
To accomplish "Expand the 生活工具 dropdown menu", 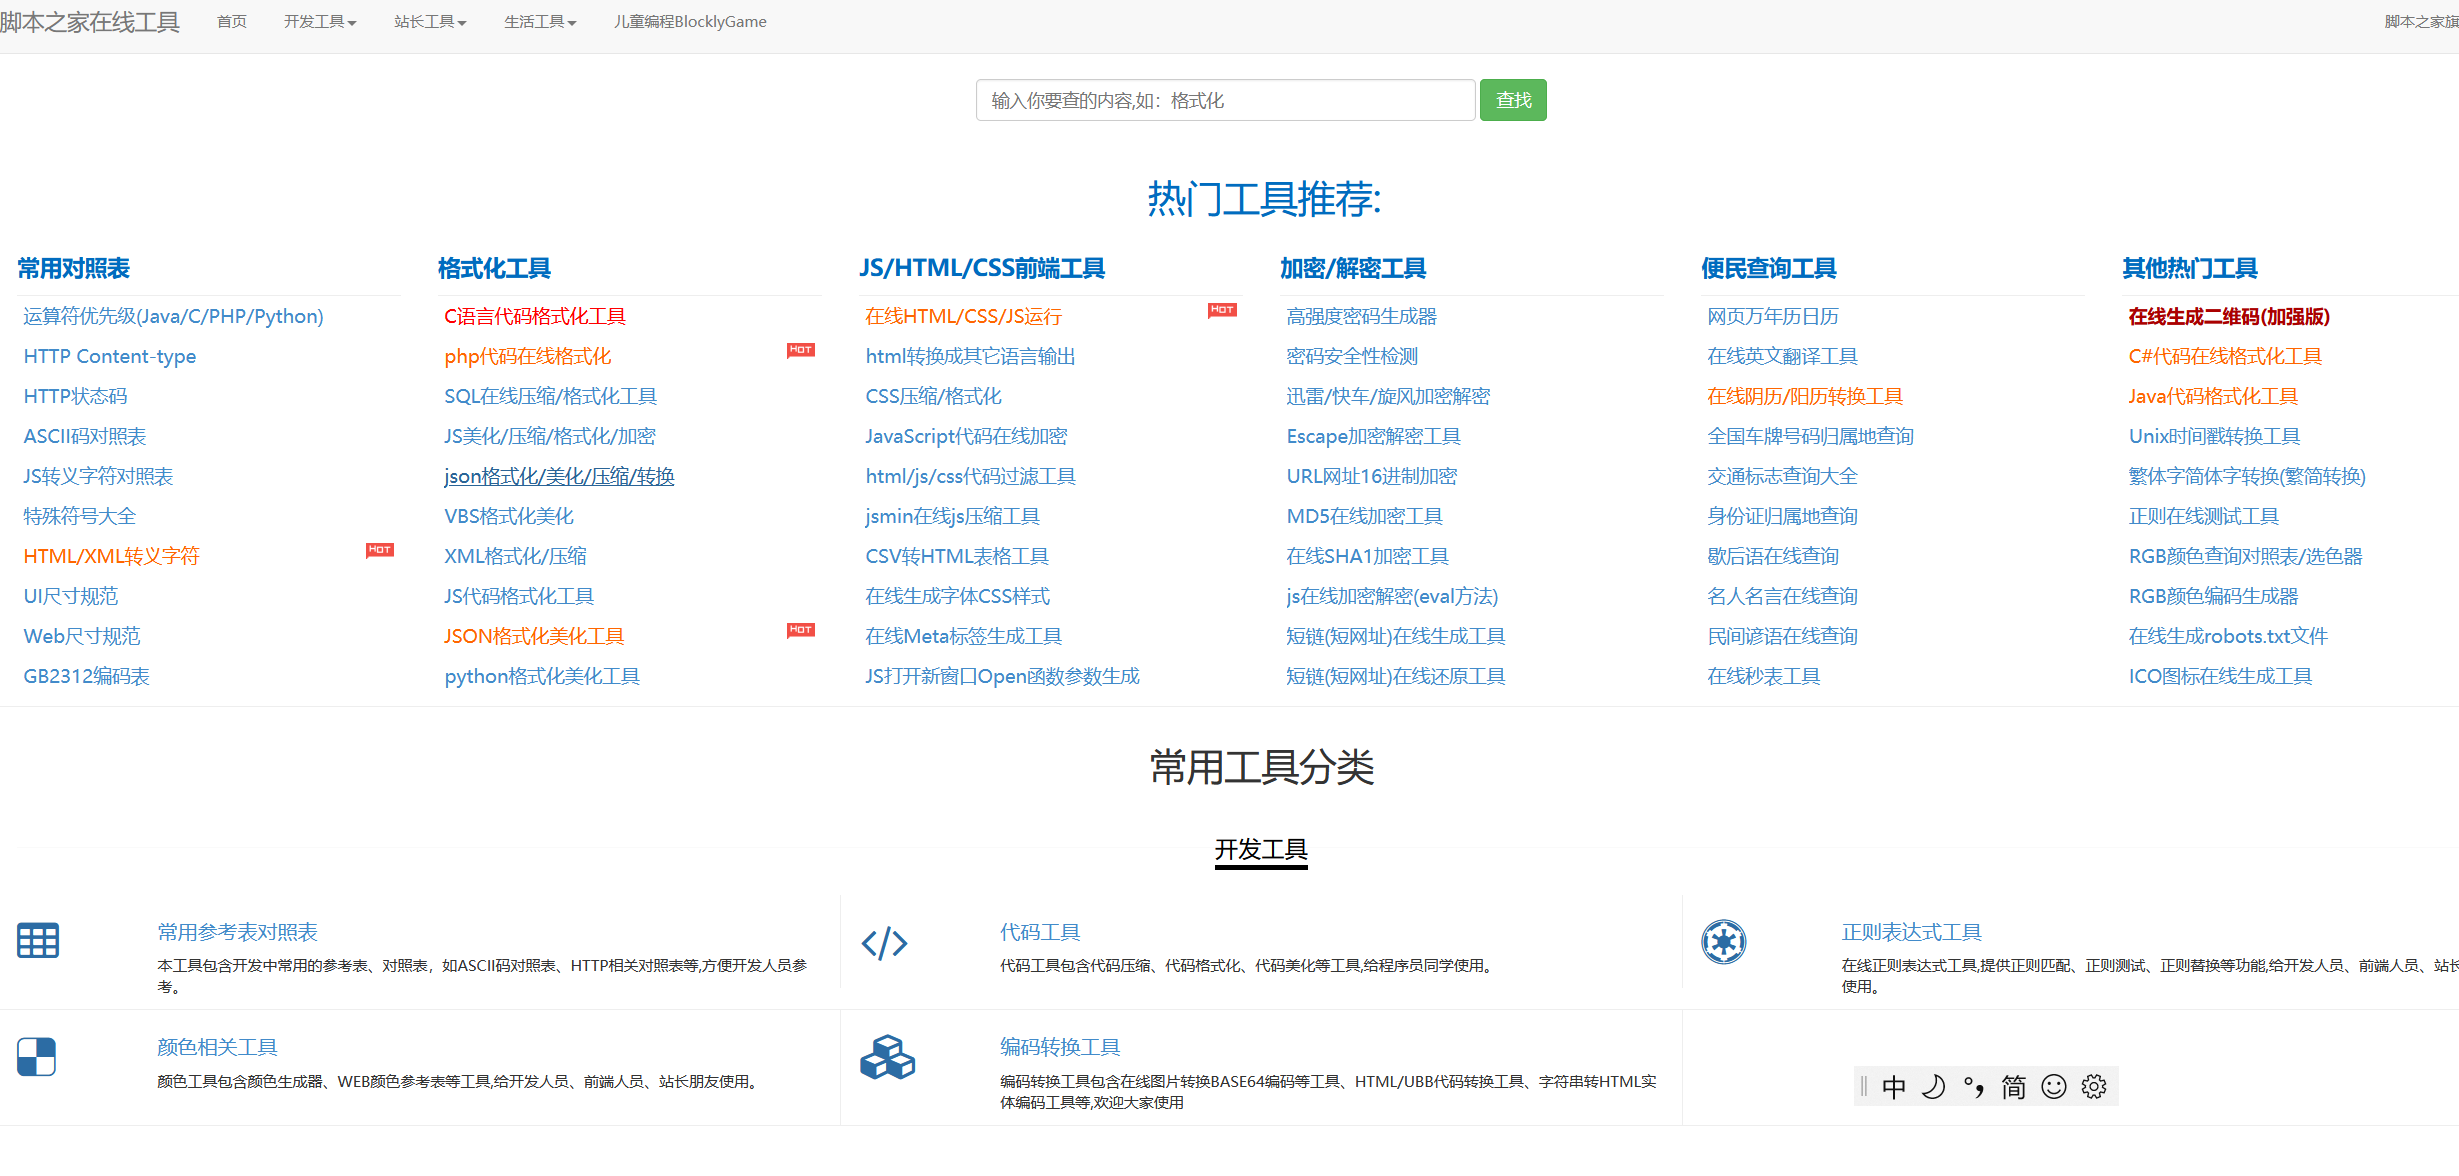I will [x=539, y=22].
